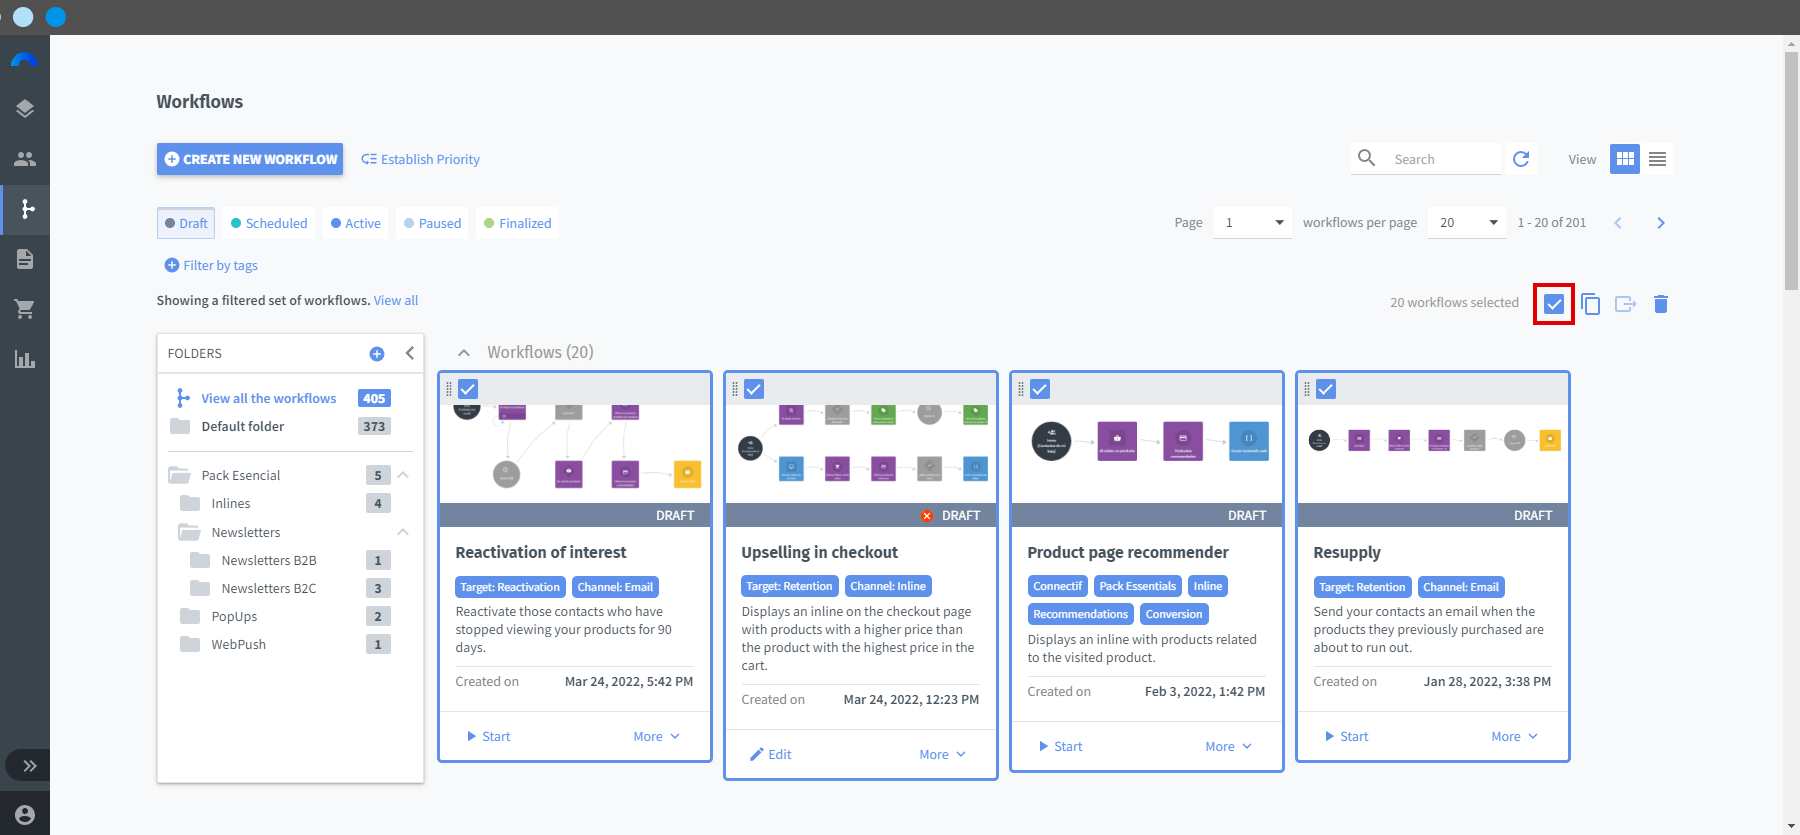Open the user account icon in the sidebar

click(25, 815)
